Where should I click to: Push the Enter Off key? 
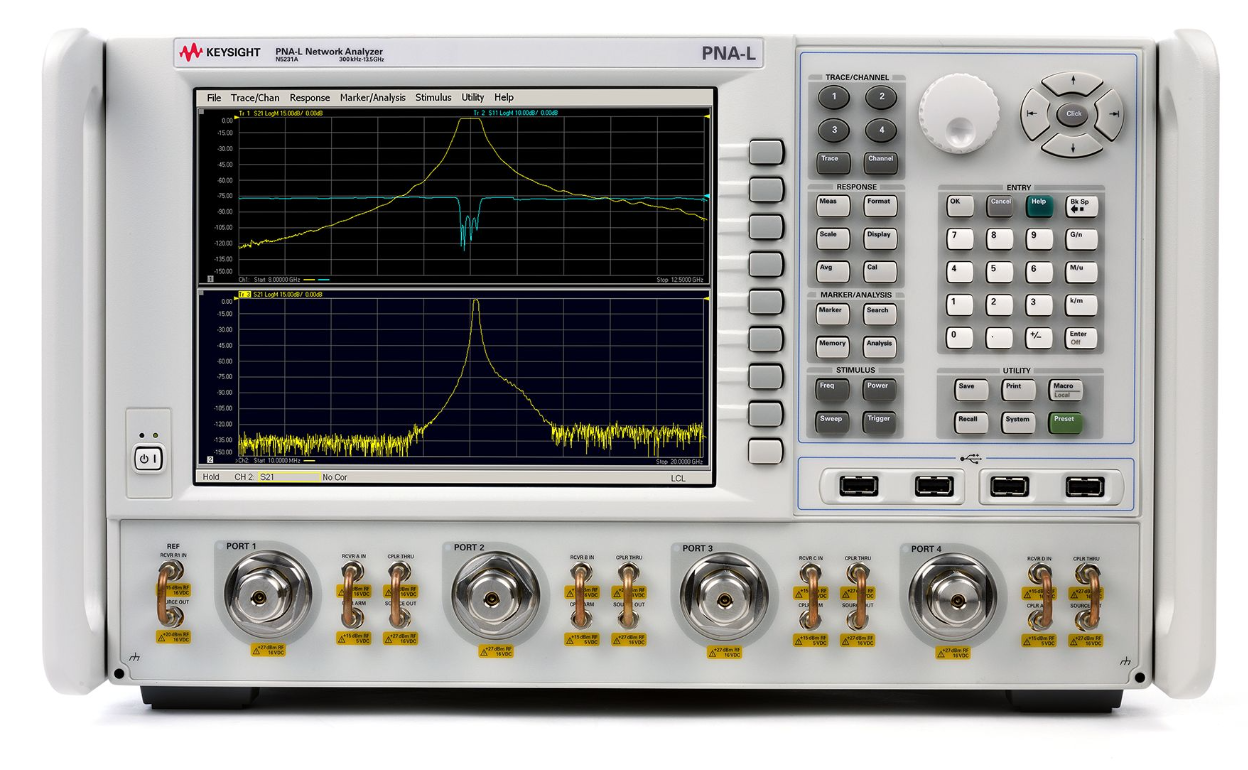point(1081,339)
